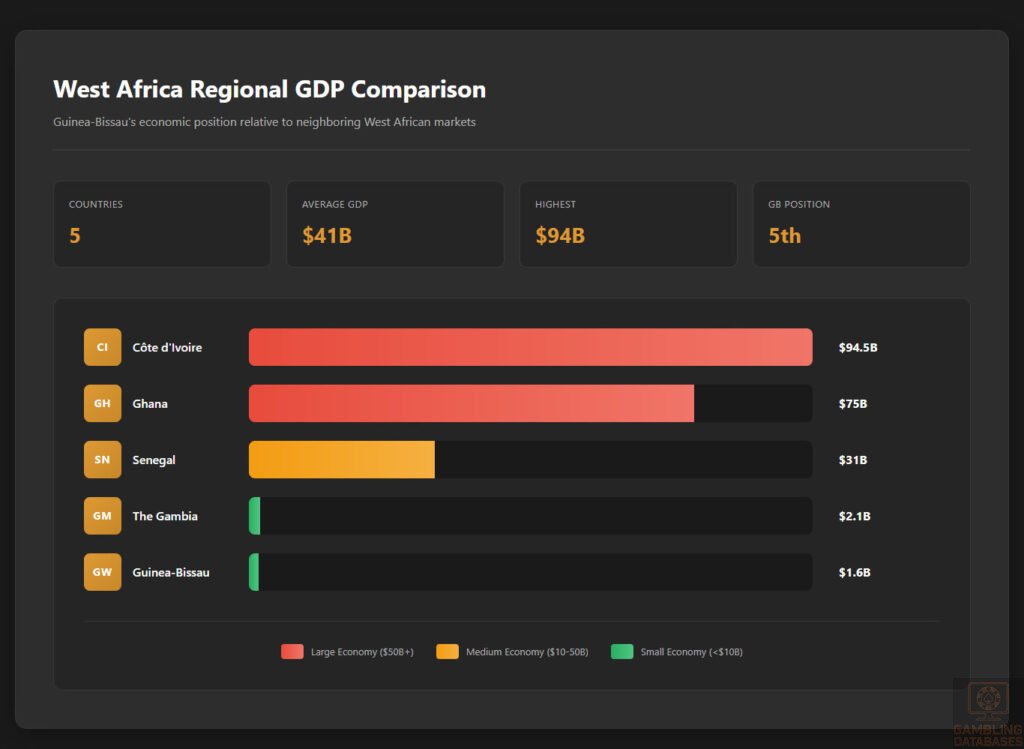Image resolution: width=1024 pixels, height=749 pixels.
Task: Expand the AVERAGE GDP card
Action: [x=395, y=223]
